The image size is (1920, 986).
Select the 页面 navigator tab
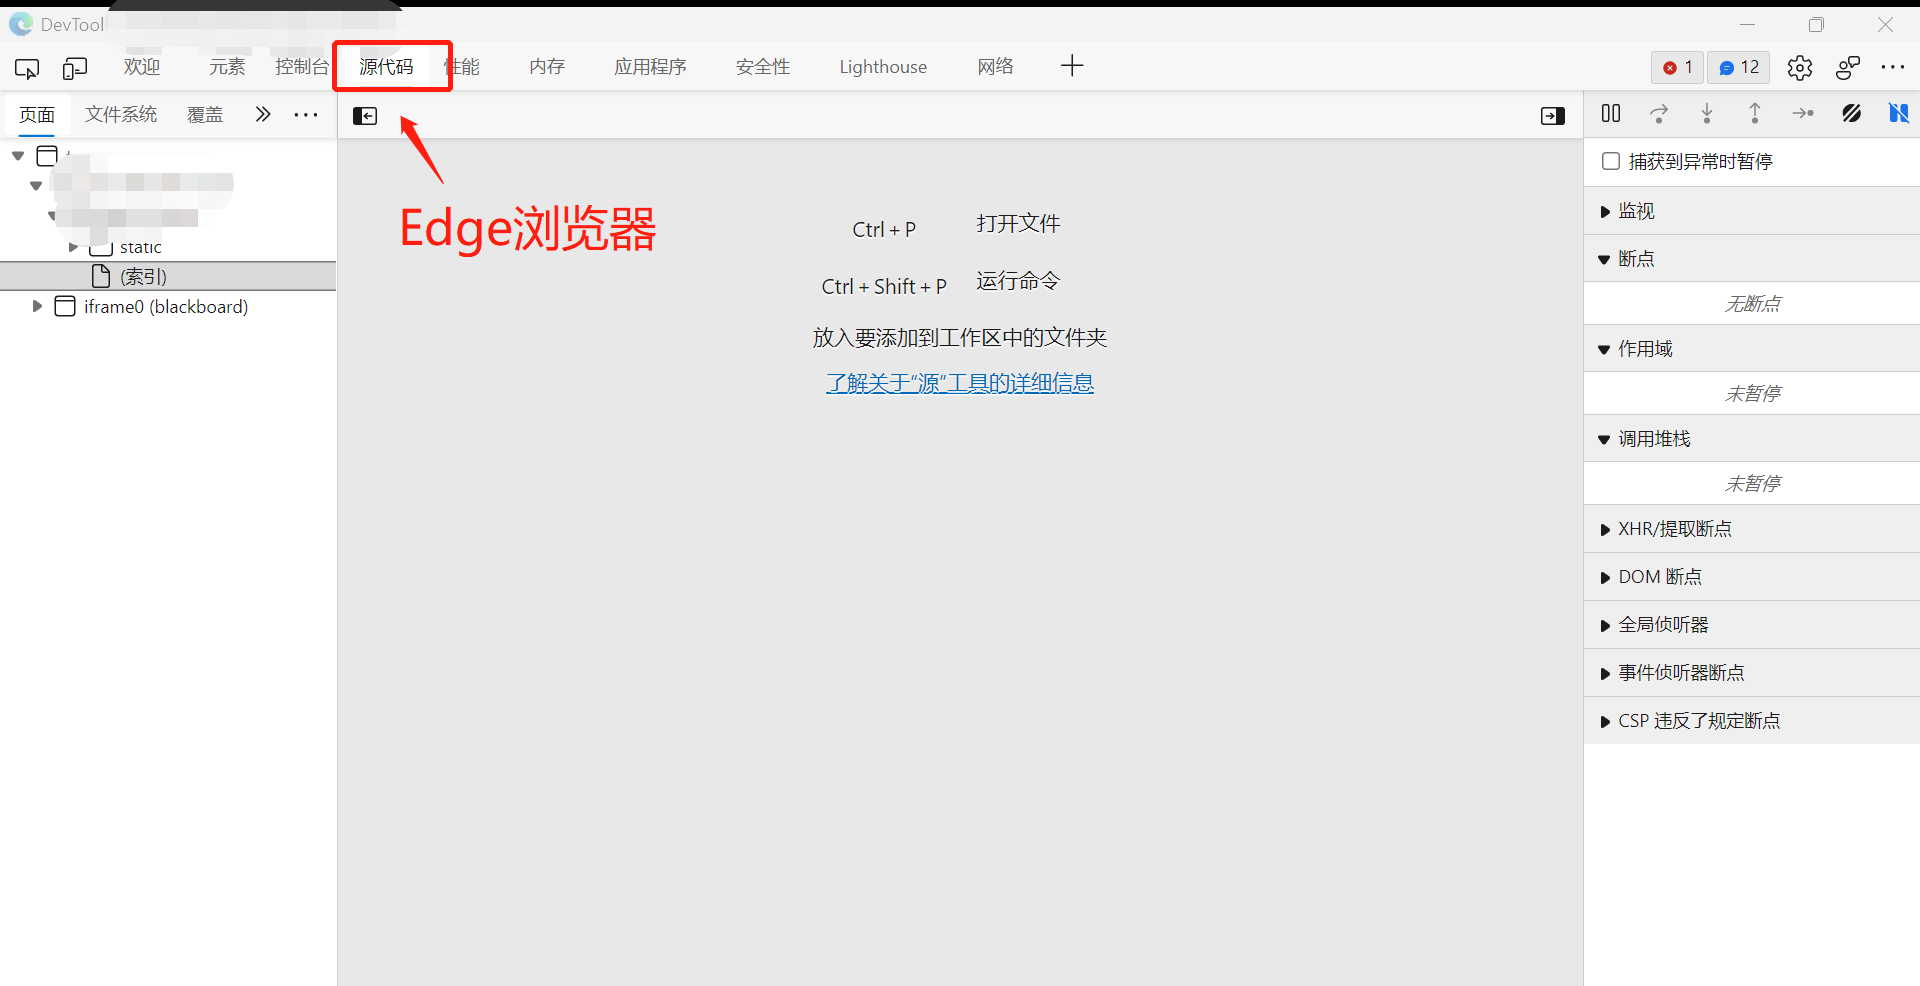pos(37,115)
